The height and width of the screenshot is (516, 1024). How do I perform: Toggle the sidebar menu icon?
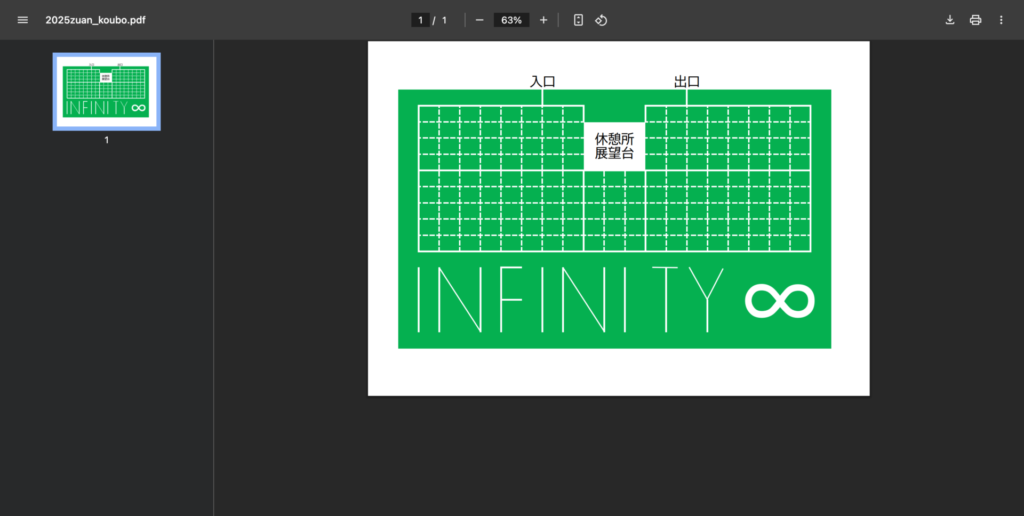pyautogui.click(x=23, y=20)
